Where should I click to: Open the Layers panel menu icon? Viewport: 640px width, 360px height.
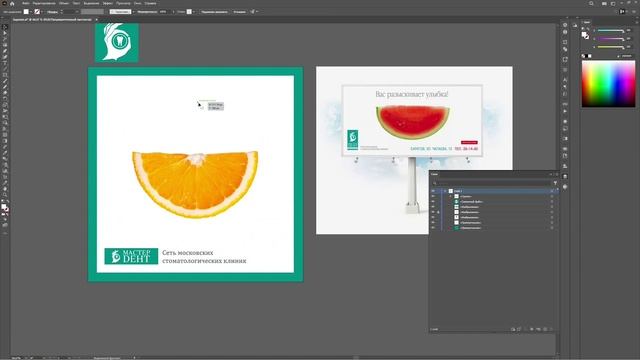557,174
